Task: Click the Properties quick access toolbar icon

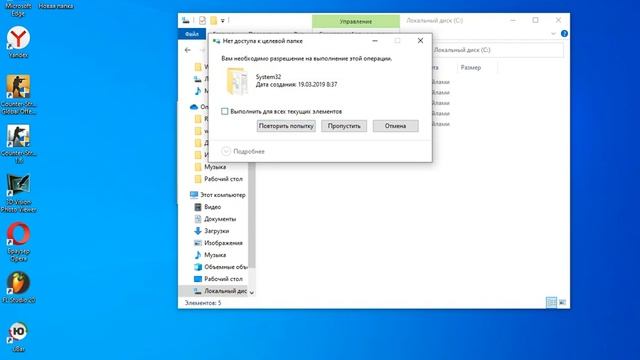Action: pyautogui.click(x=202, y=20)
